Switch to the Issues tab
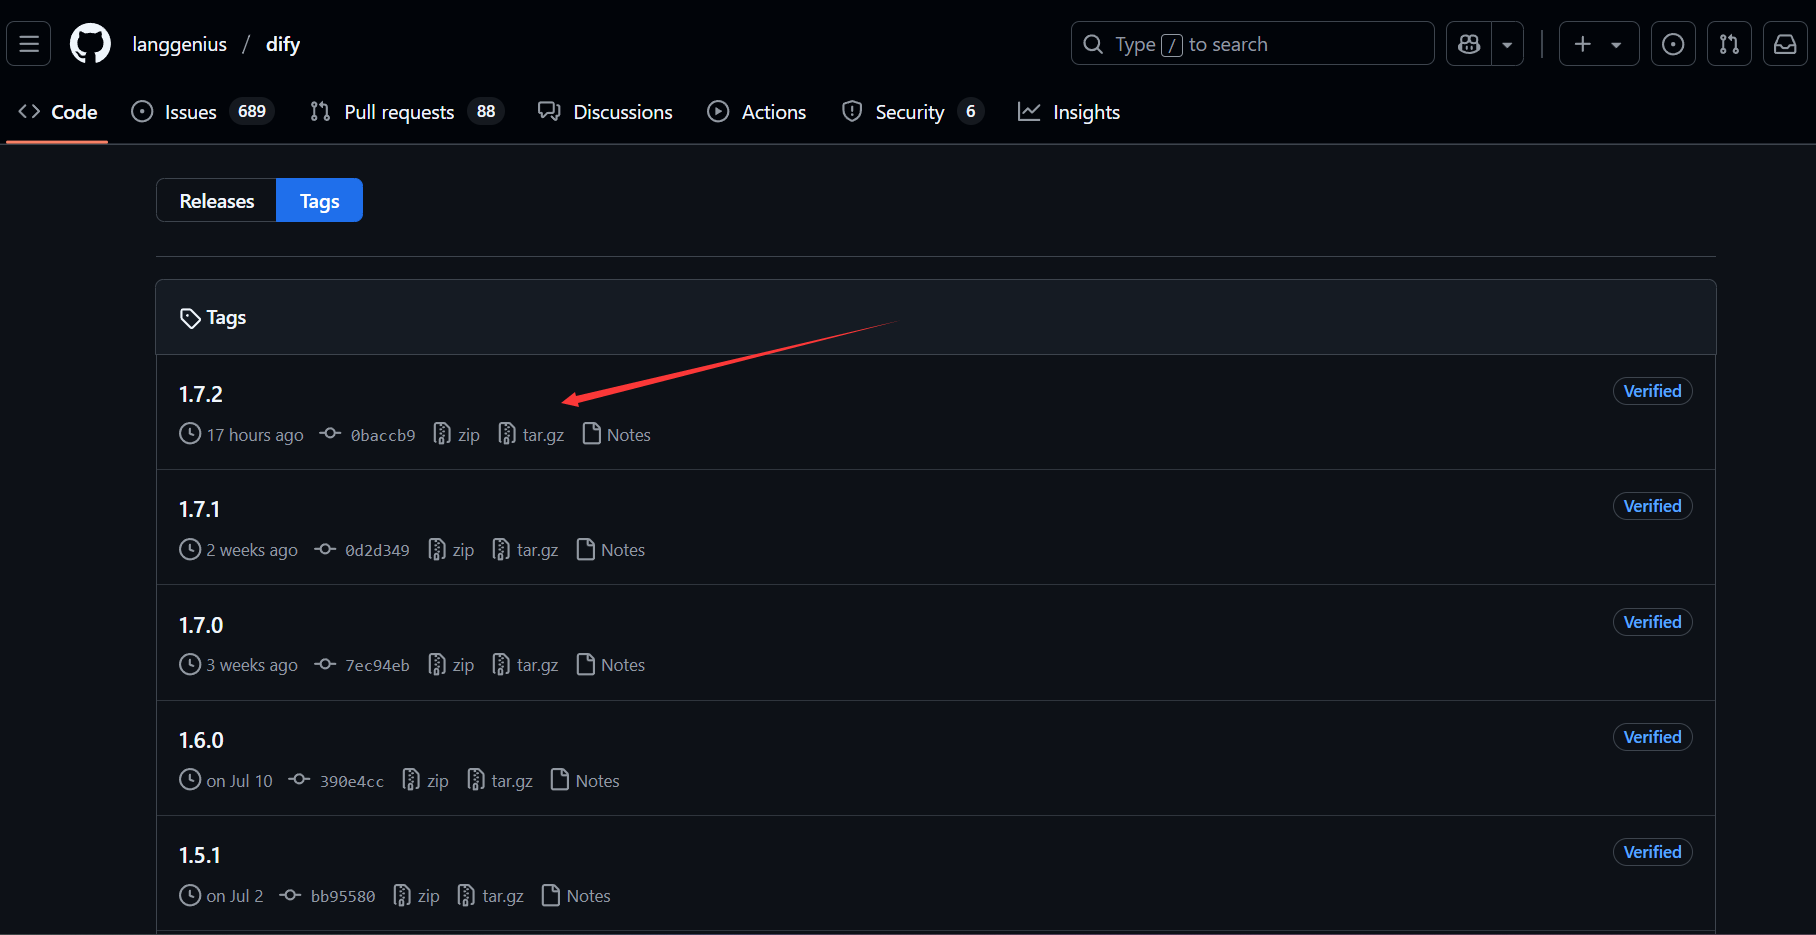This screenshot has width=1816, height=935. (203, 112)
